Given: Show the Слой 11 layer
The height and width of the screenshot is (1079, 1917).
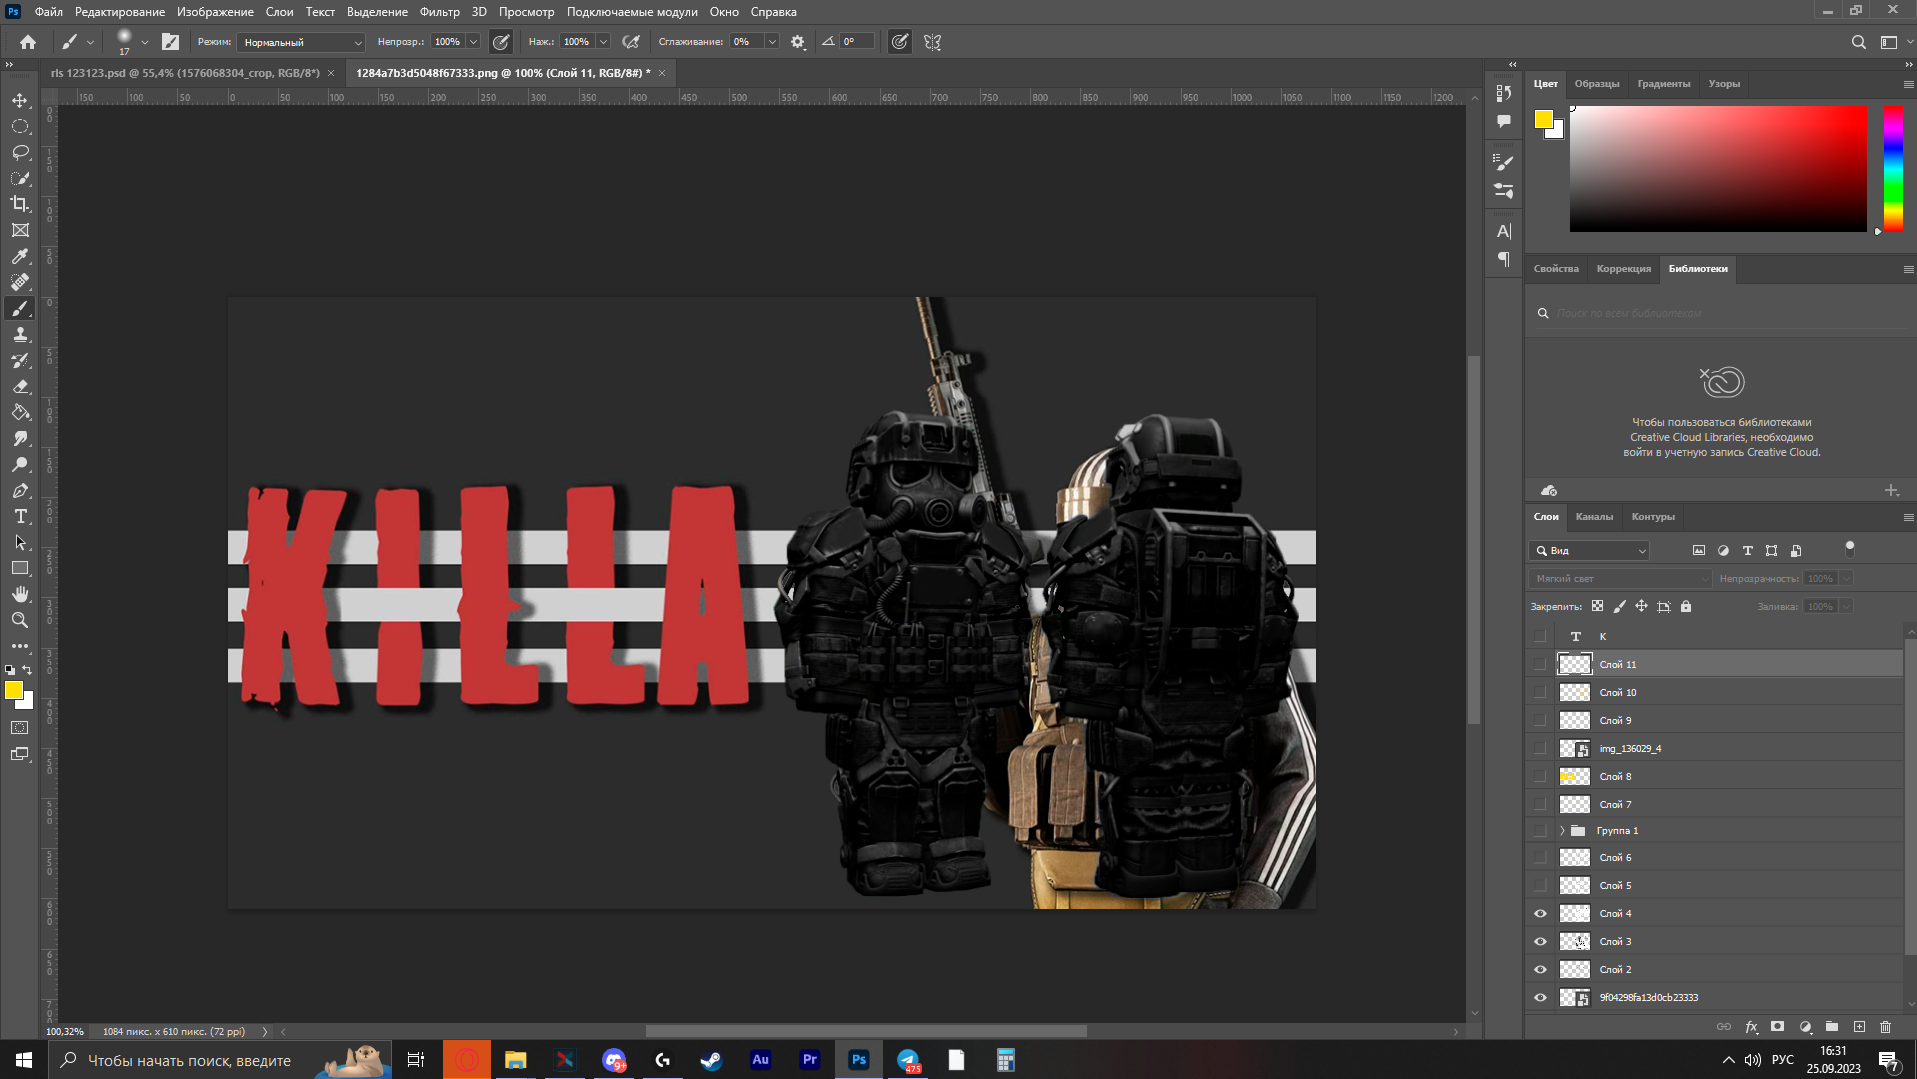Looking at the screenshot, I should click(x=1540, y=664).
